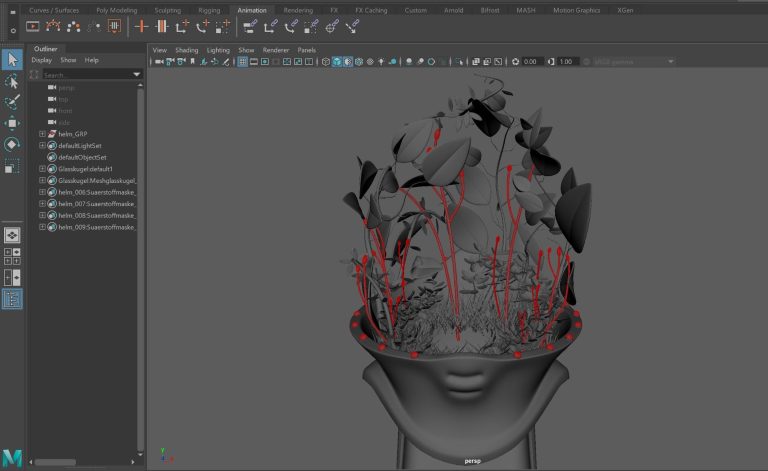Choose the Paint Selection tool

pyautogui.click(x=12, y=102)
